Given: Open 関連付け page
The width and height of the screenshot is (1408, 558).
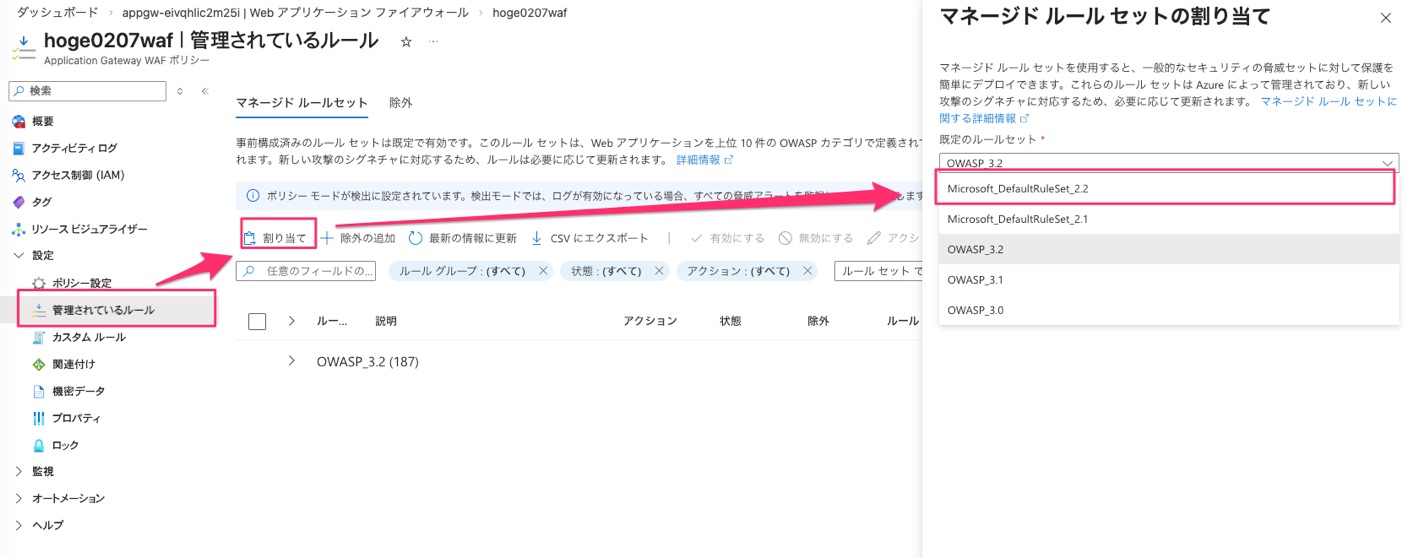Looking at the screenshot, I should (x=63, y=364).
